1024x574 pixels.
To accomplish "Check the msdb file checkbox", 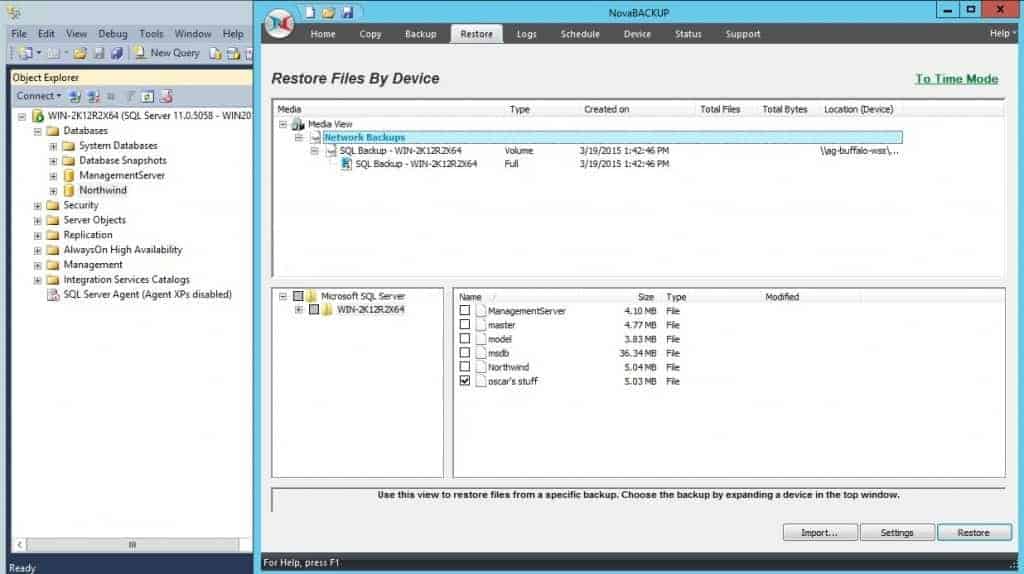I will [464, 353].
